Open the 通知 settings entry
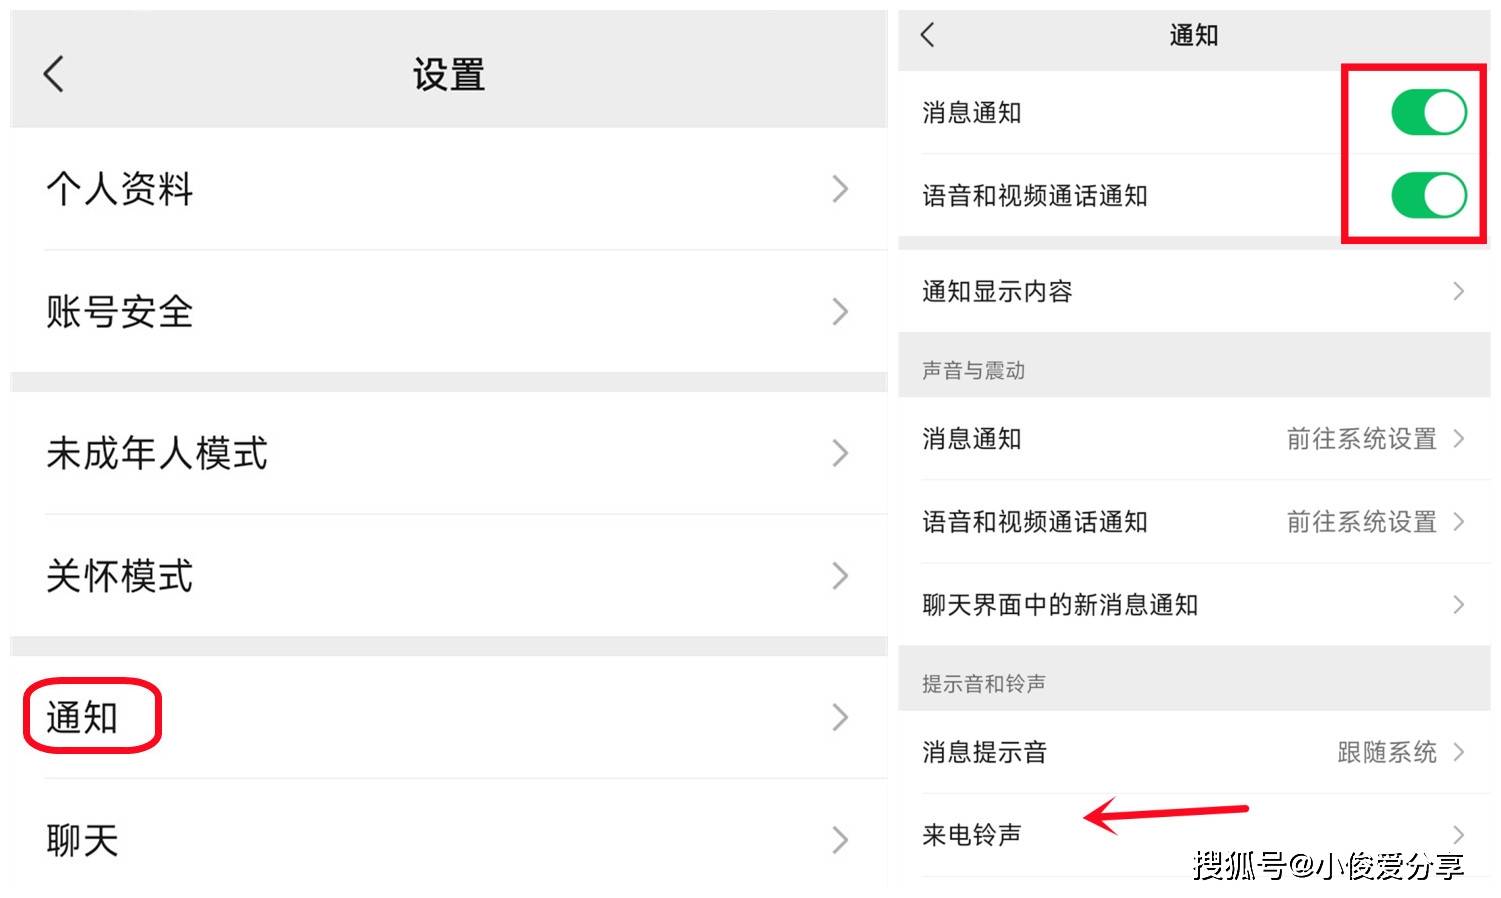This screenshot has width=1501, height=898. tap(83, 717)
